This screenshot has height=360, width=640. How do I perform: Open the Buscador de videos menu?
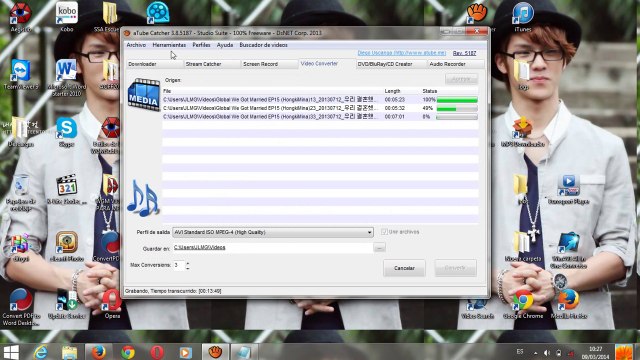263,45
